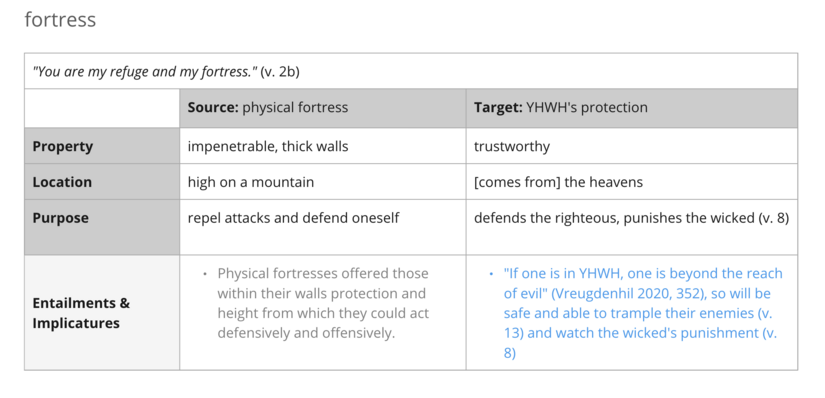
Task: Click the gray 'Physical fortresses offered' bullet text
Action: pos(323,303)
